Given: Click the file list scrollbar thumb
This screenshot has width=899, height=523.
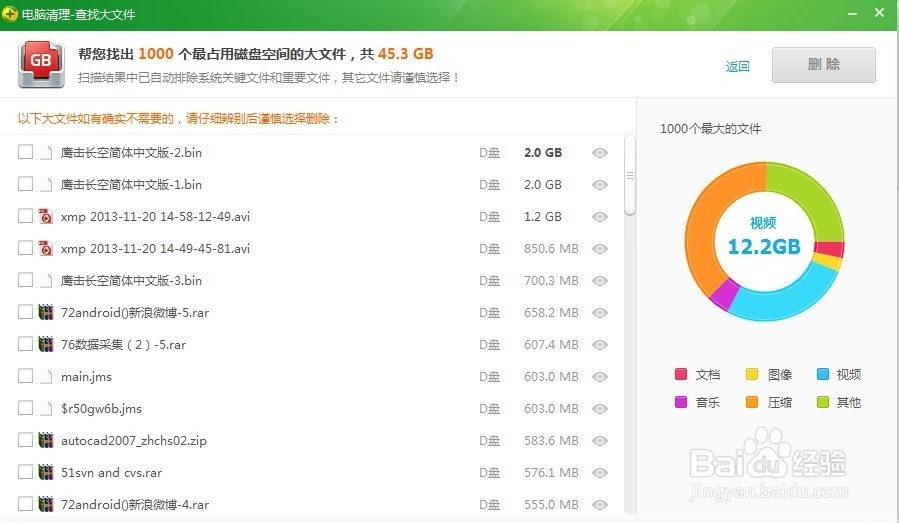Looking at the screenshot, I should click(x=630, y=175).
